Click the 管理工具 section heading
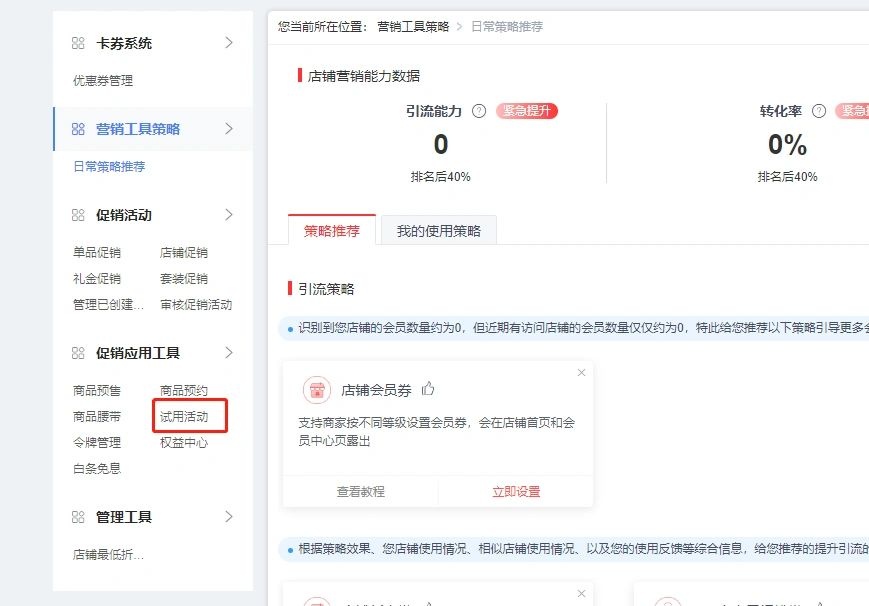Screen dimensions: 869x606 point(124,517)
